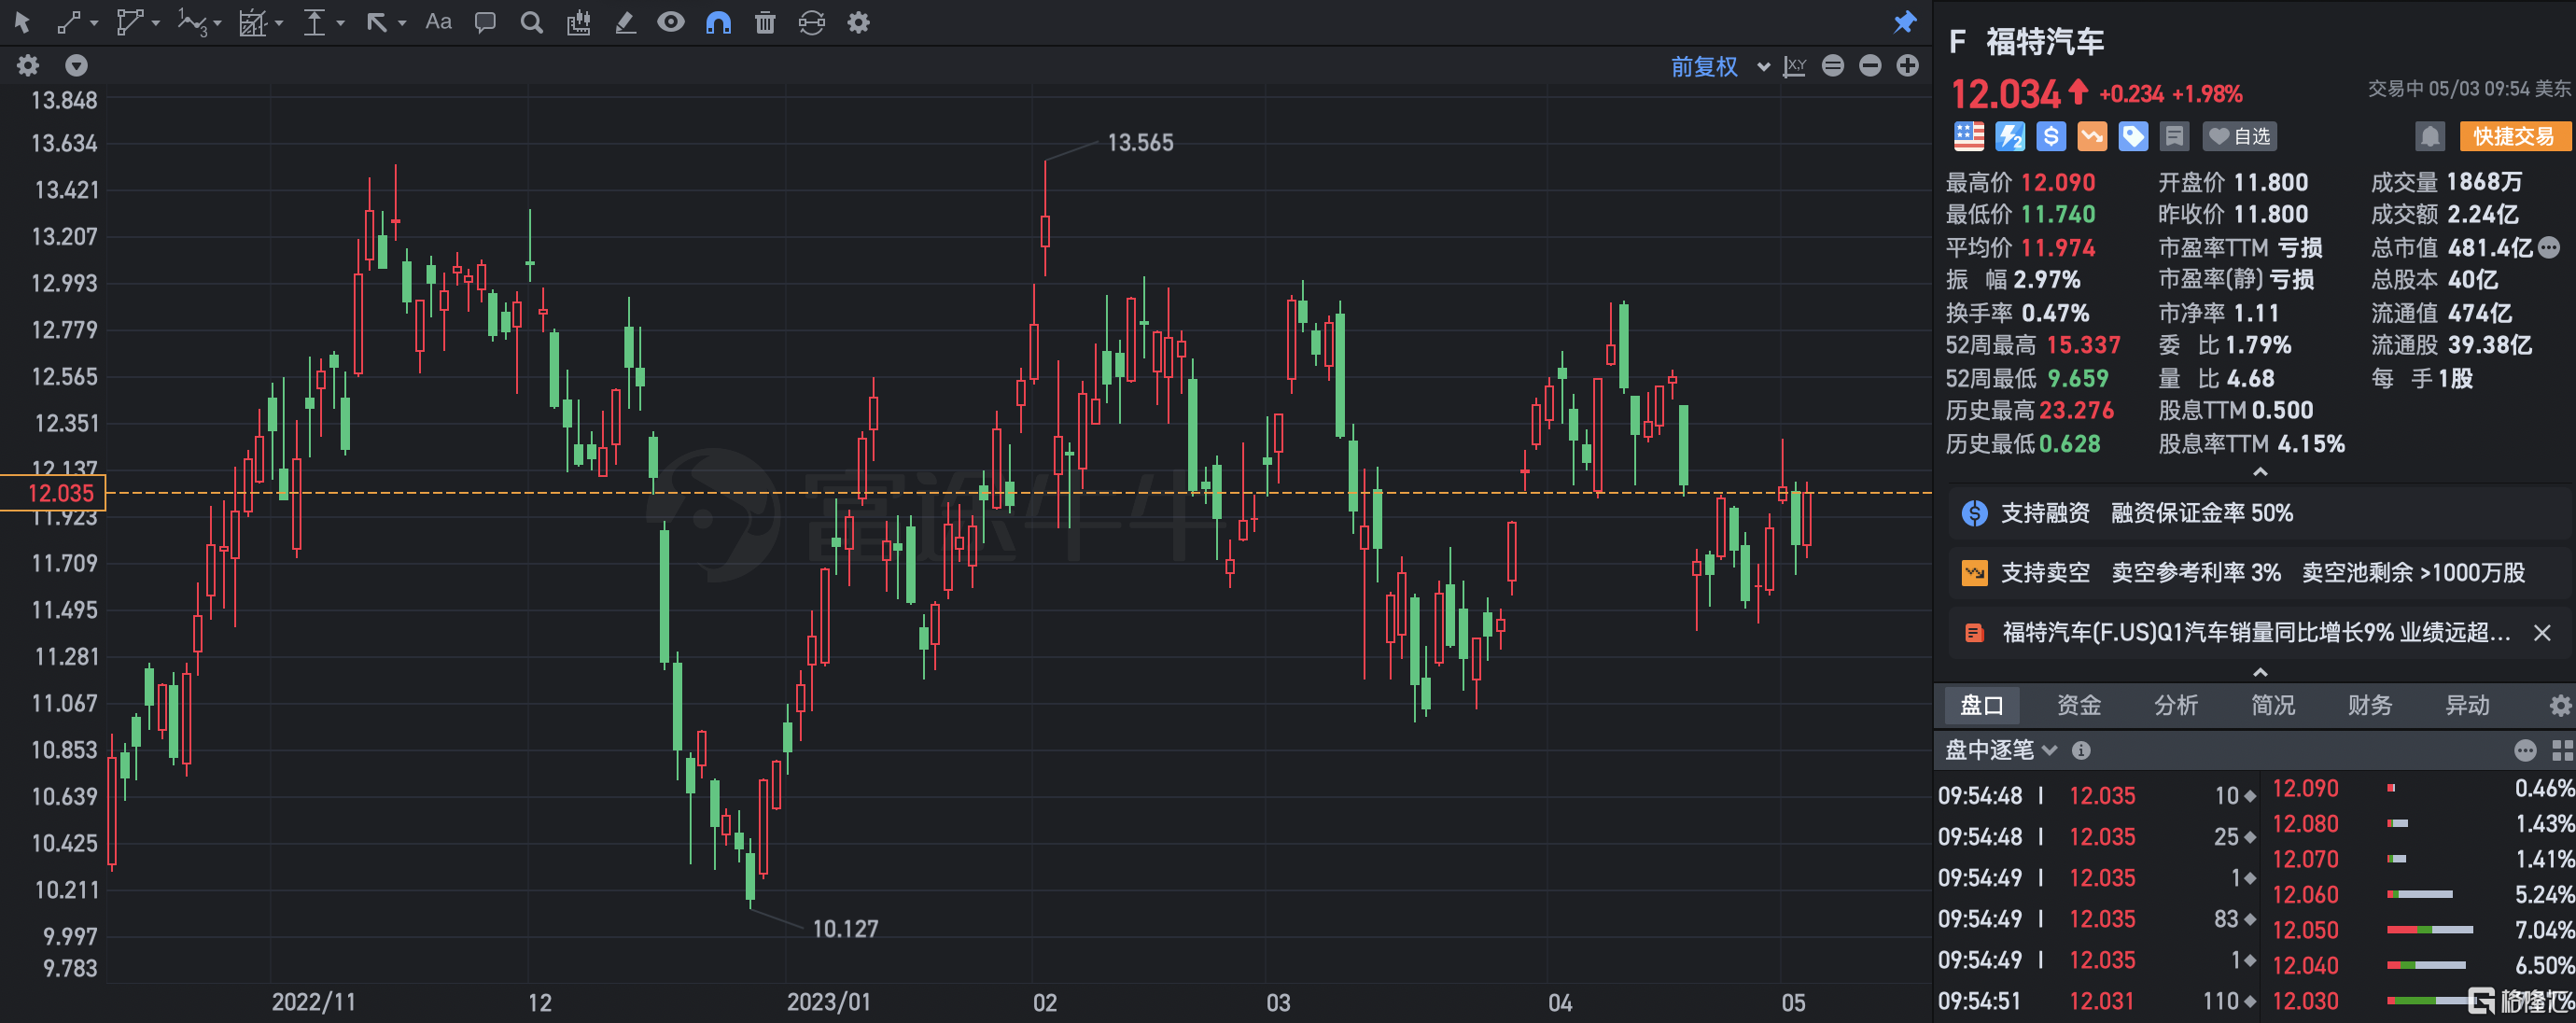Image resolution: width=2576 pixels, height=1023 pixels.
Task: Dismiss the news headline with X
Action: pos(2542,633)
